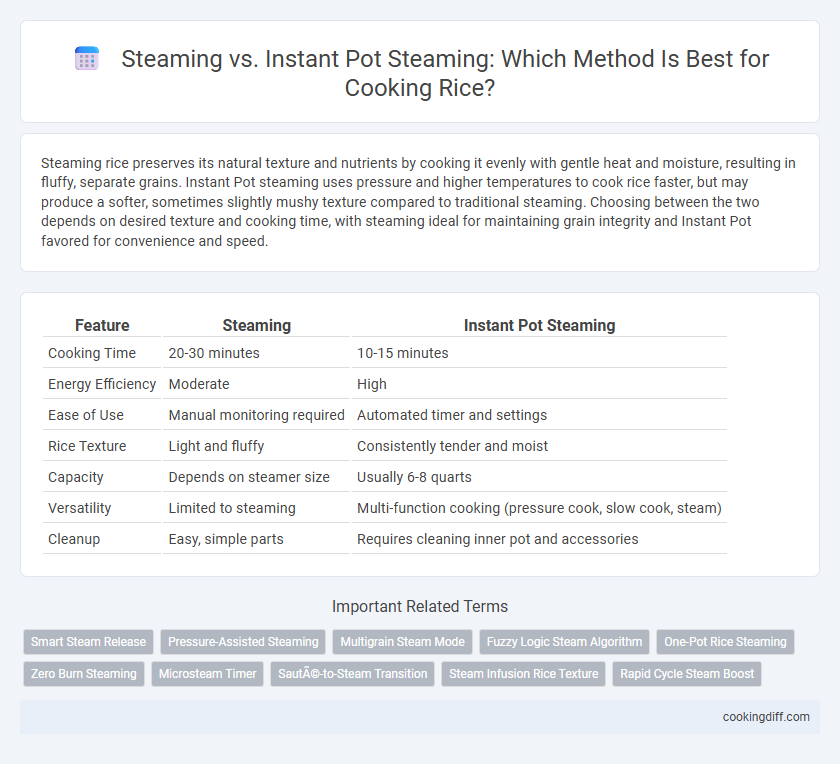840x764 pixels.
Task: Click the Feature column header
Action: click(x=102, y=325)
